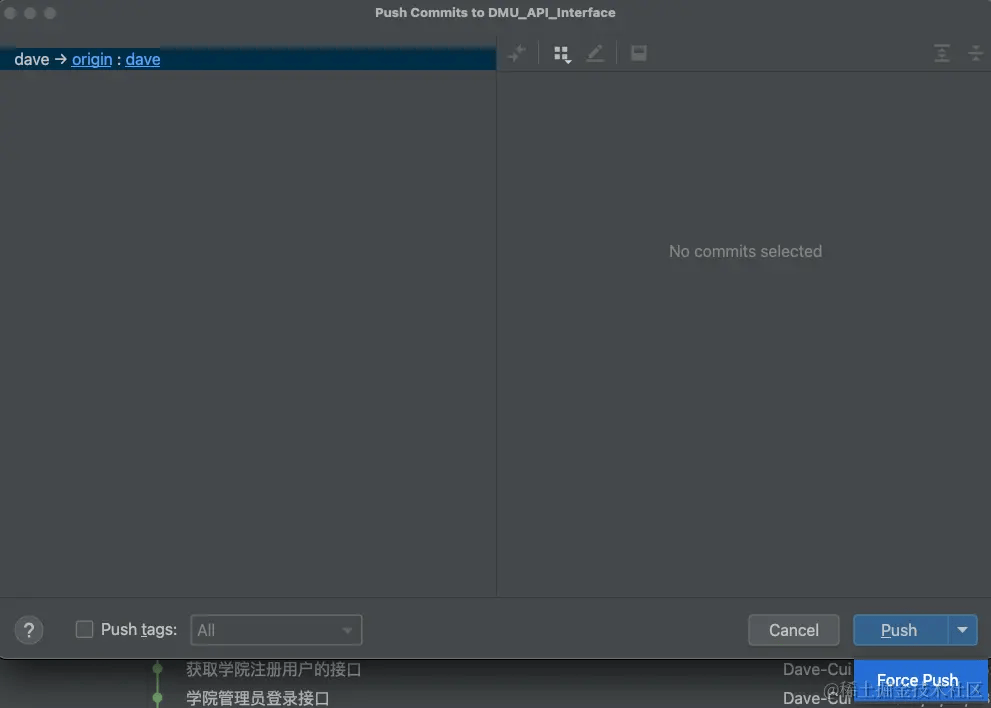This screenshot has width=991, height=708.
Task: Select the 获取学院注册用户的接口 commit
Action: [273, 669]
